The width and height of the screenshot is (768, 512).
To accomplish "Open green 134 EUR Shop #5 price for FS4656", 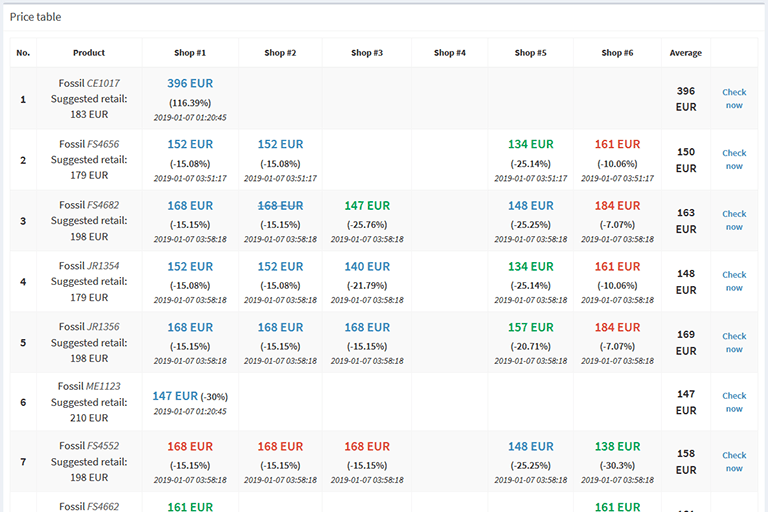I will 530,144.
